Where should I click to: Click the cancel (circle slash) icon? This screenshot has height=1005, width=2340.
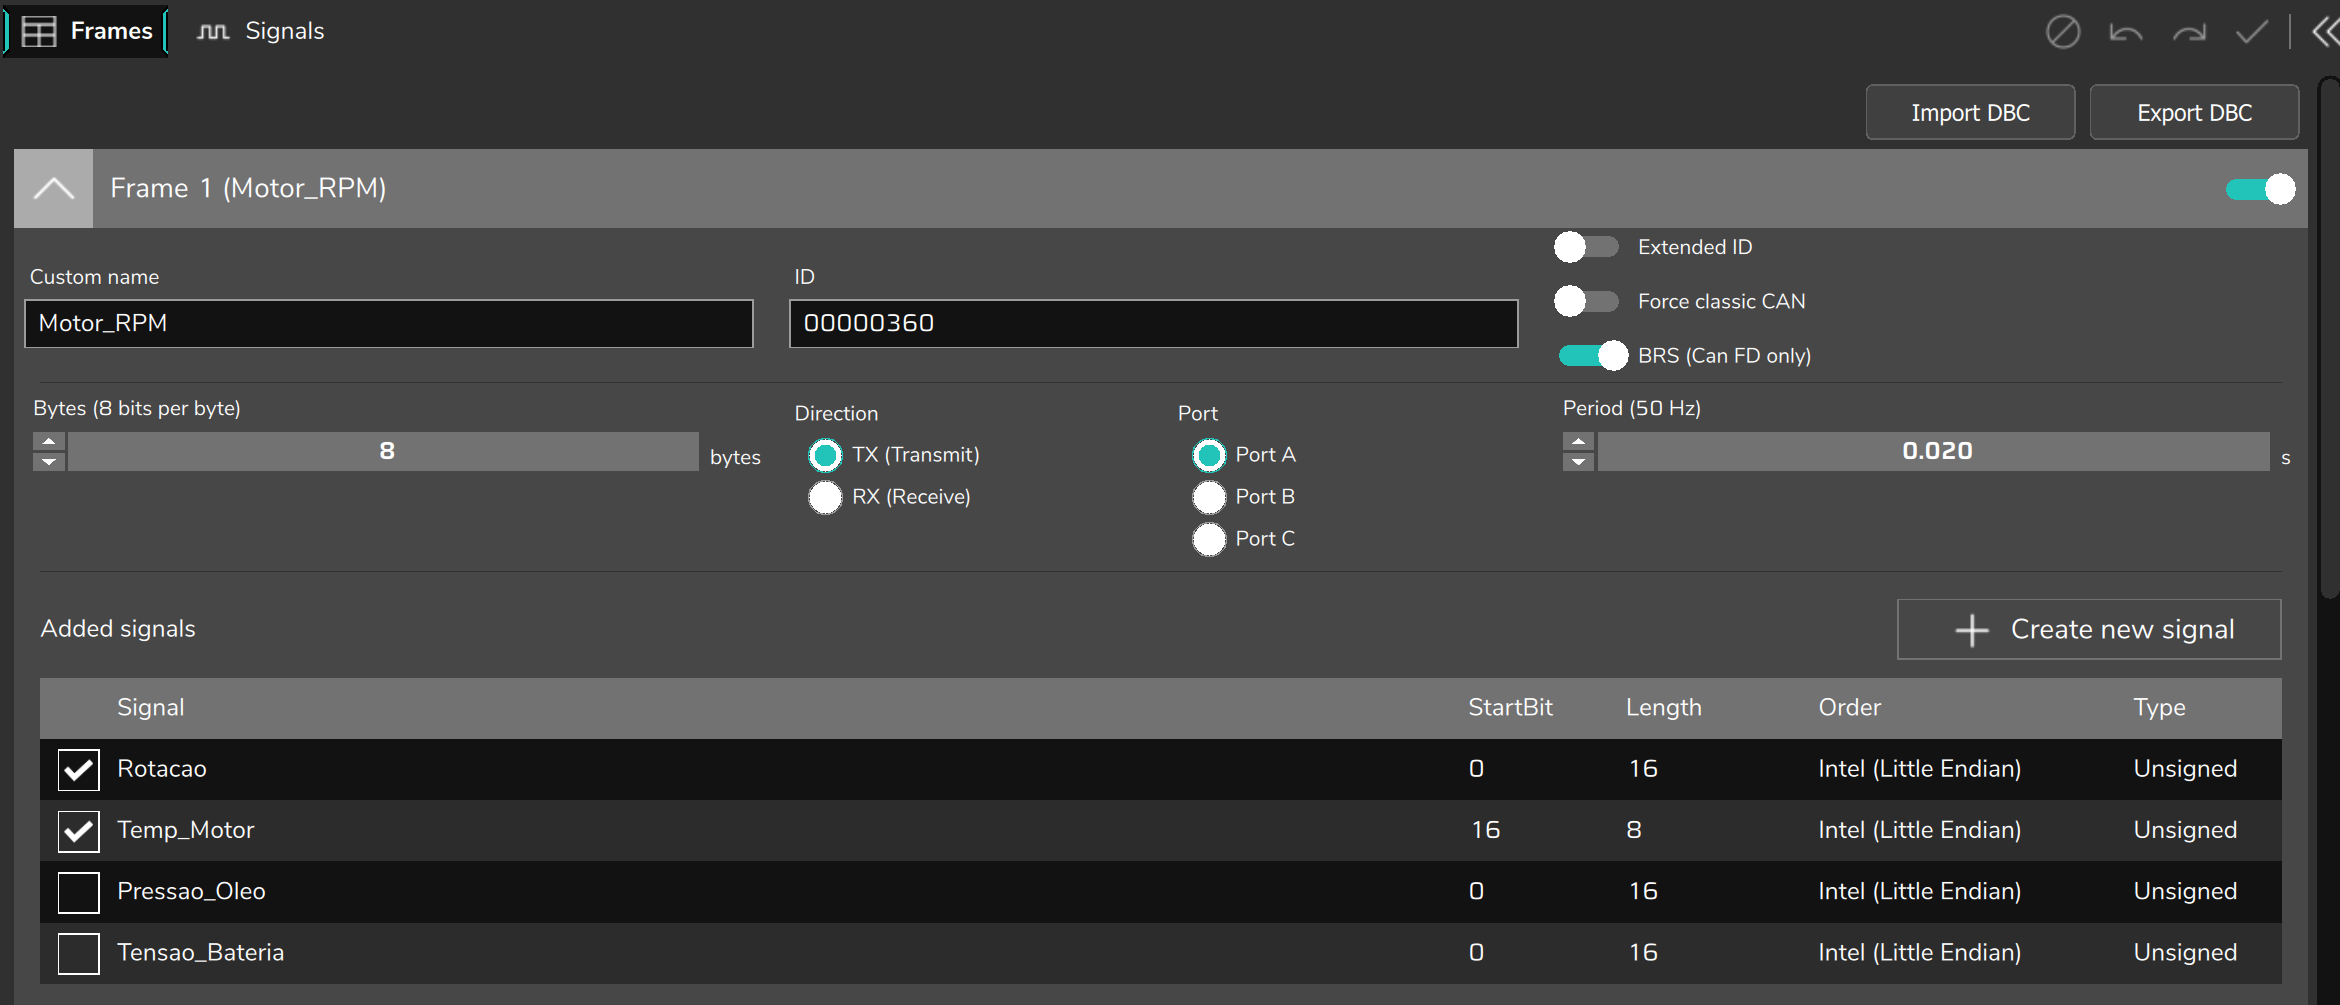pyautogui.click(x=2062, y=32)
